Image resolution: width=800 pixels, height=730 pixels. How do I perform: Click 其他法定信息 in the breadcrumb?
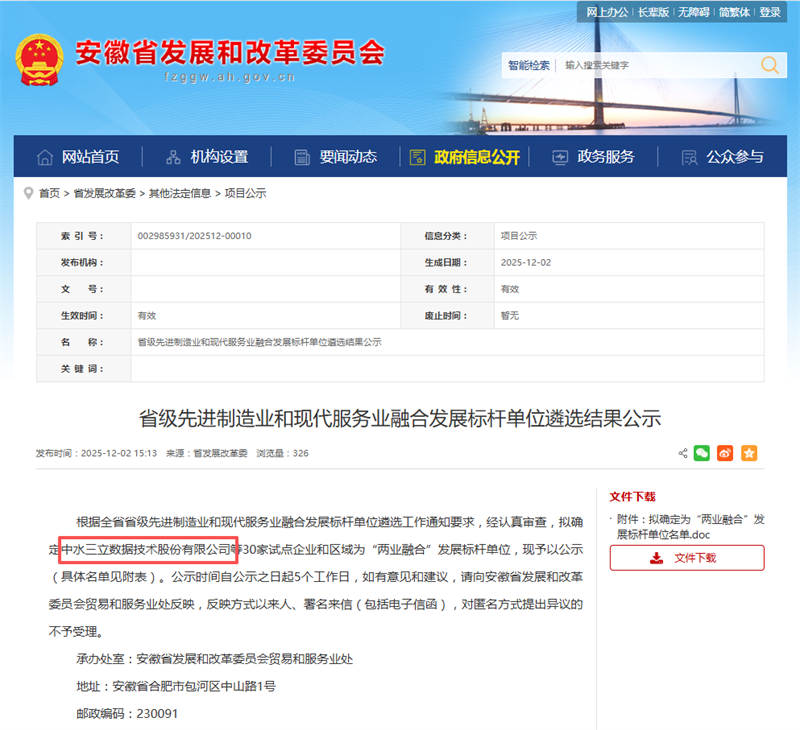180,193
